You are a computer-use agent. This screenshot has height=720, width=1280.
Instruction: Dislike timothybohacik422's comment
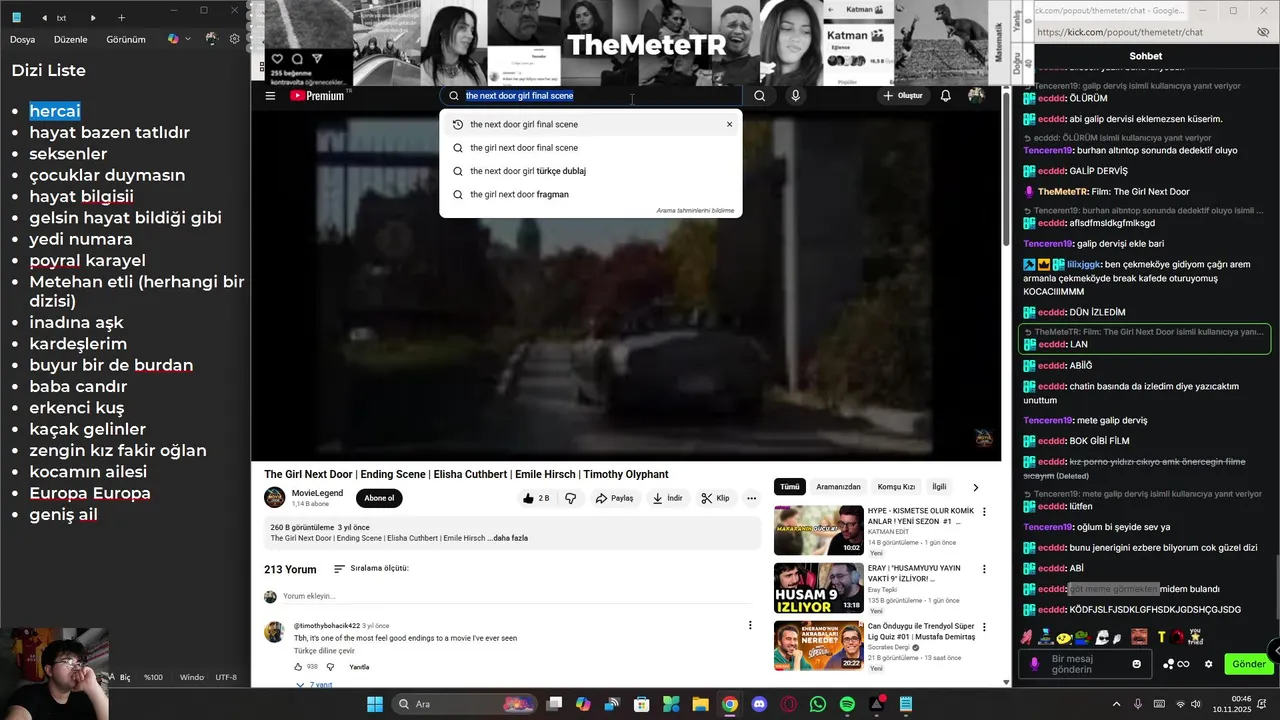click(331, 667)
